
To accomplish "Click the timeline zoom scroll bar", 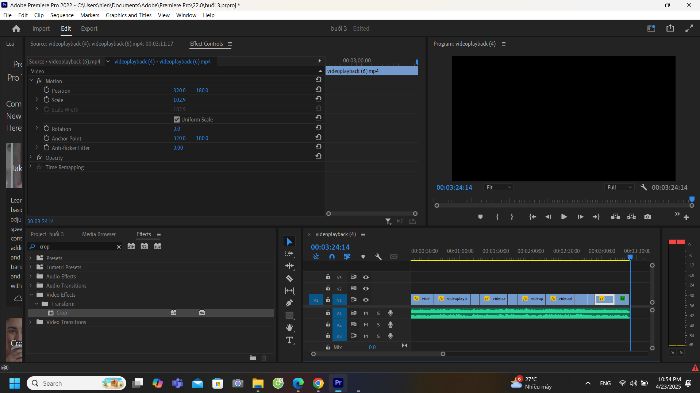I will point(378,354).
